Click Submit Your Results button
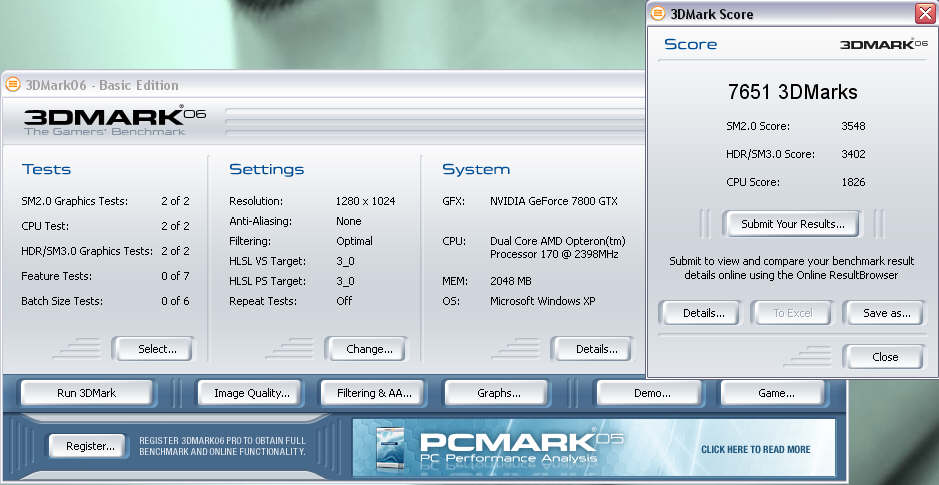Viewport: 939px width, 485px height. (792, 224)
